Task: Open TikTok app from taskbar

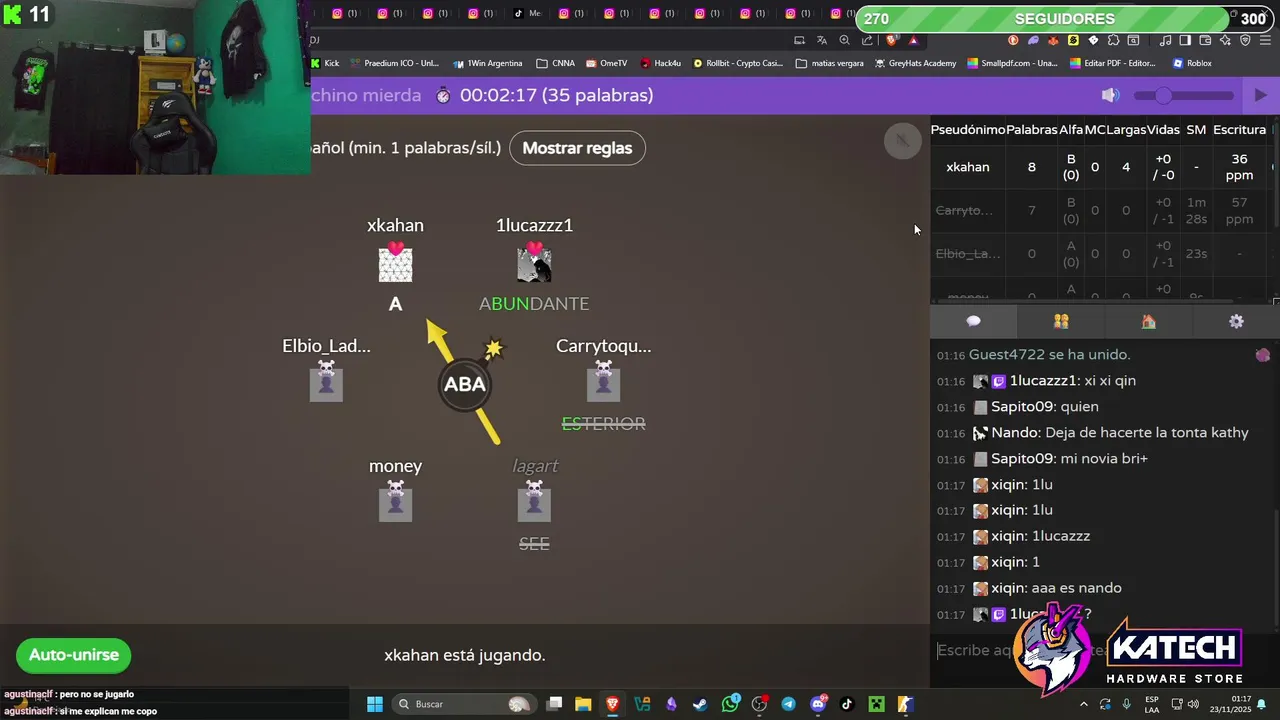Action: point(847,704)
